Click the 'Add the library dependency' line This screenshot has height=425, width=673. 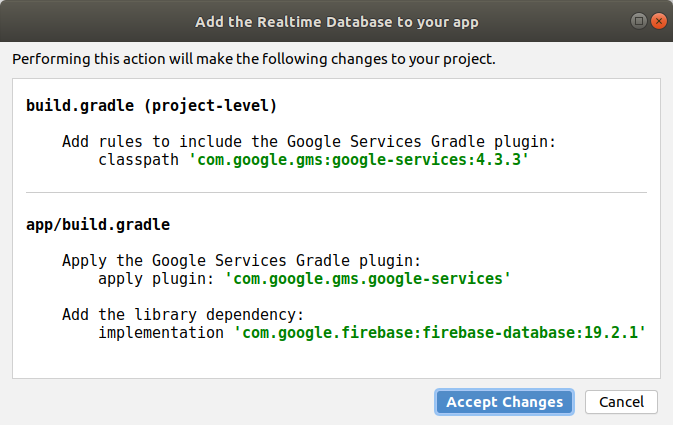[x=182, y=314]
